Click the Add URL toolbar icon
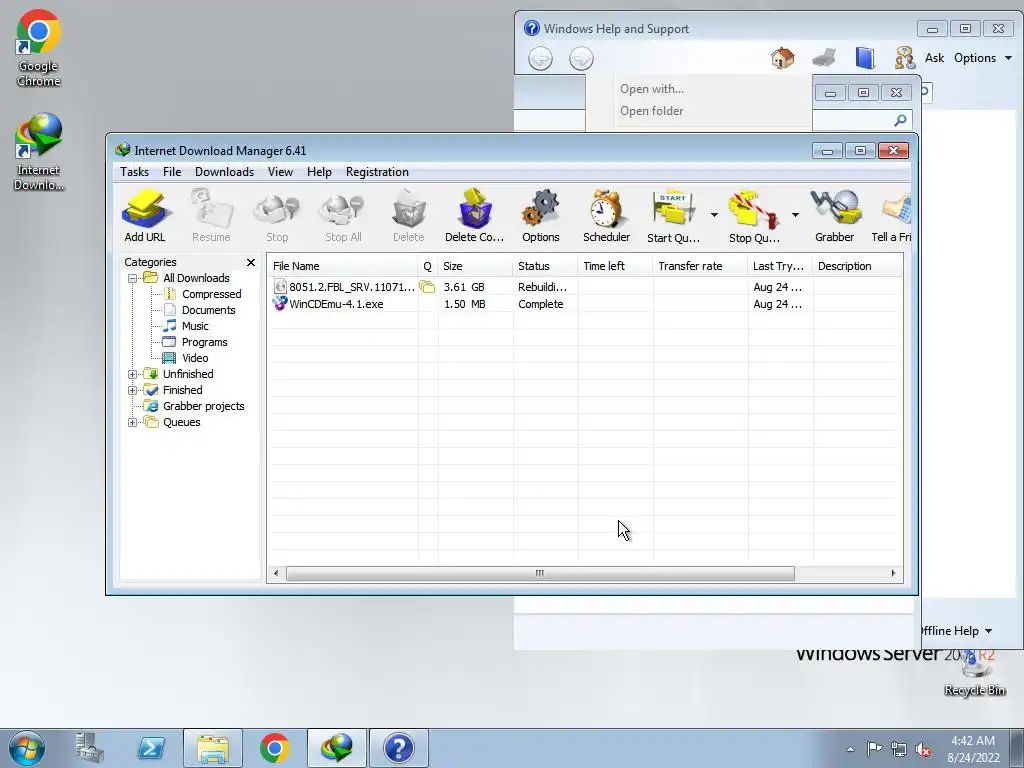1024x768 pixels. tap(145, 216)
